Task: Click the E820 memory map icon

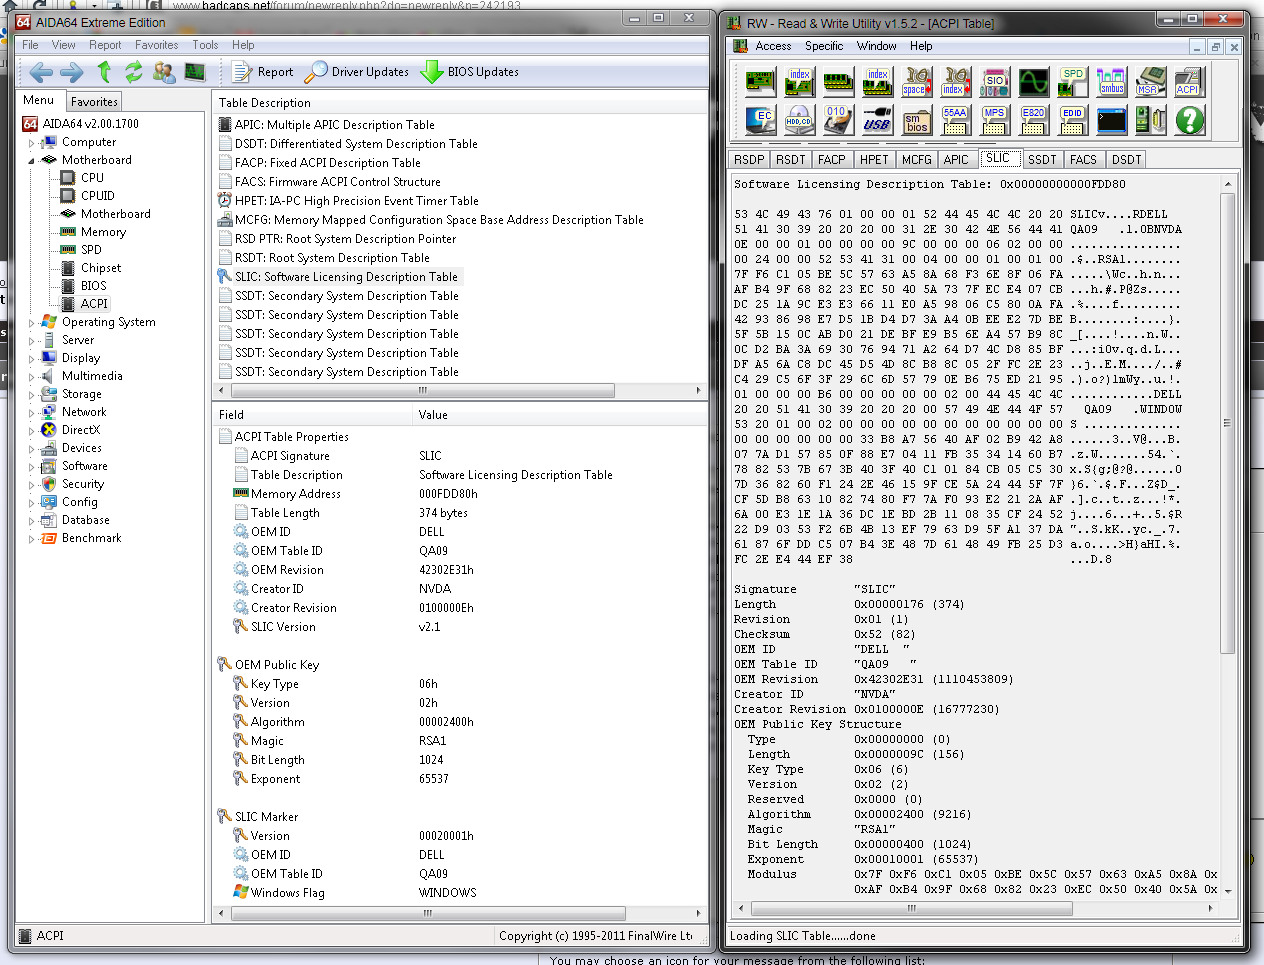Action: point(1033,121)
